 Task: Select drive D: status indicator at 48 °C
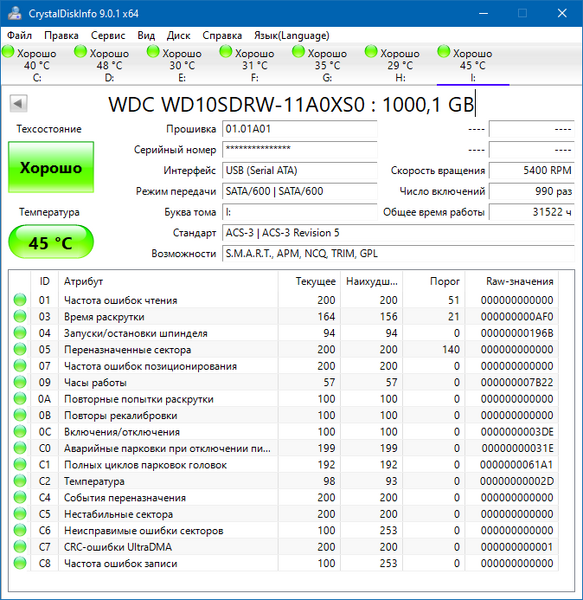pos(102,64)
